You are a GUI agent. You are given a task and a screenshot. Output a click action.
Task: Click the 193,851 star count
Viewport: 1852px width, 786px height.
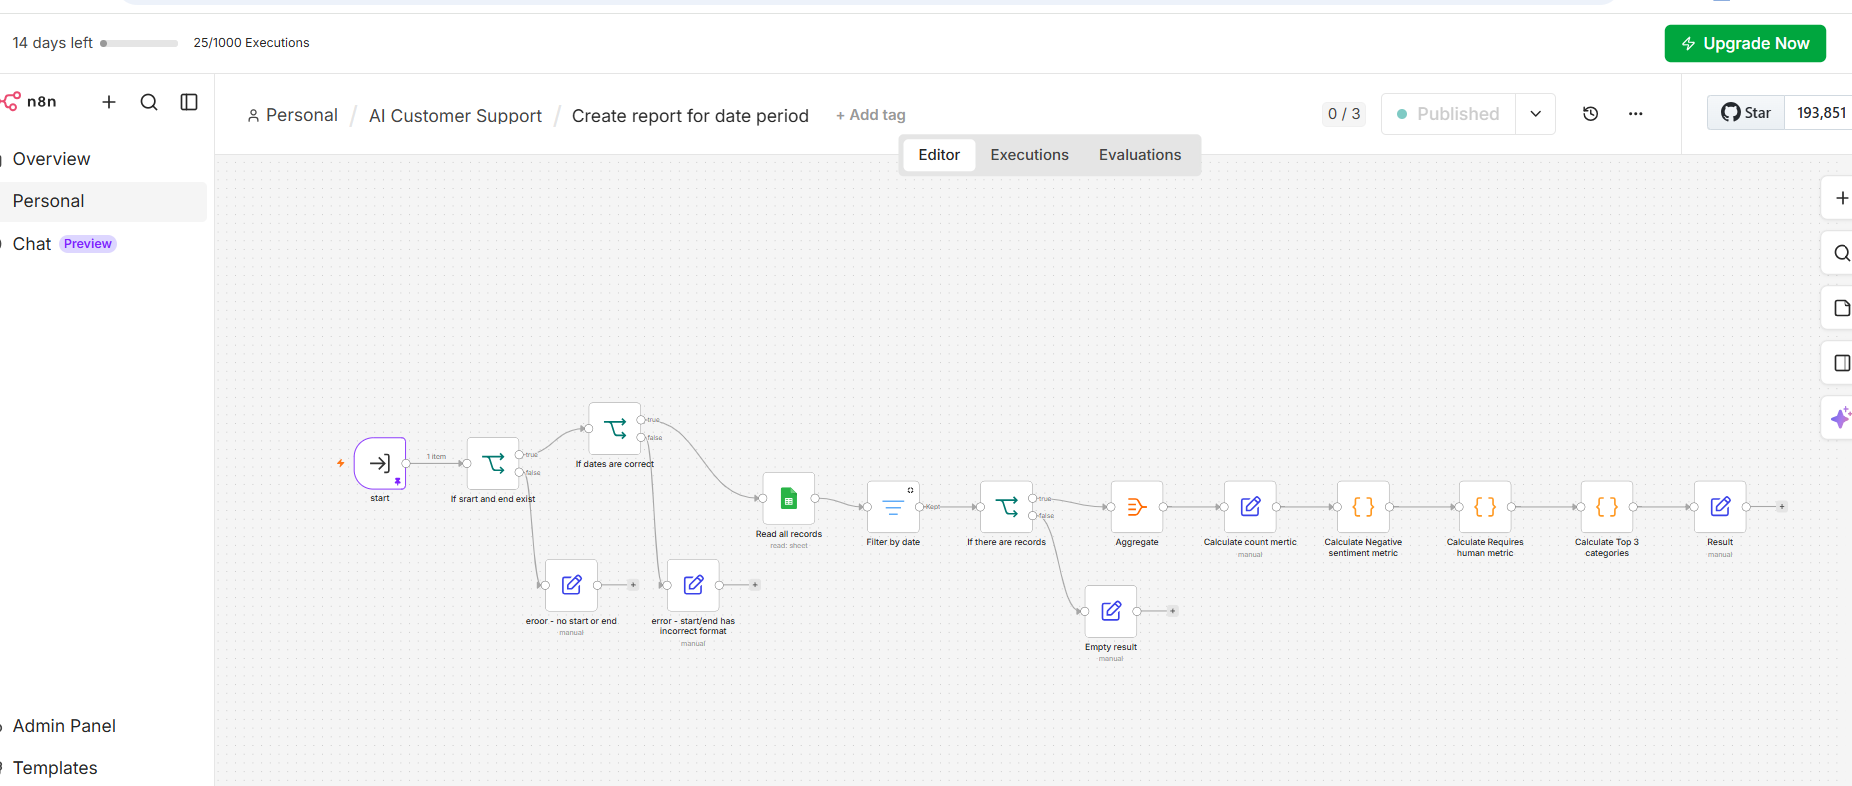(x=1820, y=113)
